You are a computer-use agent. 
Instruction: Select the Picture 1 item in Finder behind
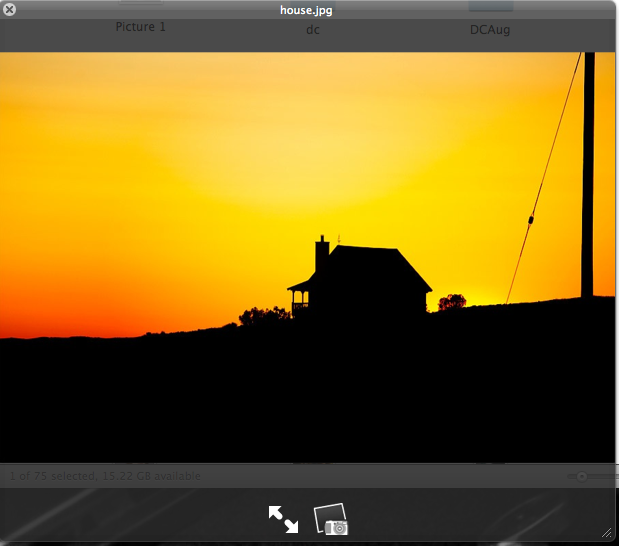[141, 27]
